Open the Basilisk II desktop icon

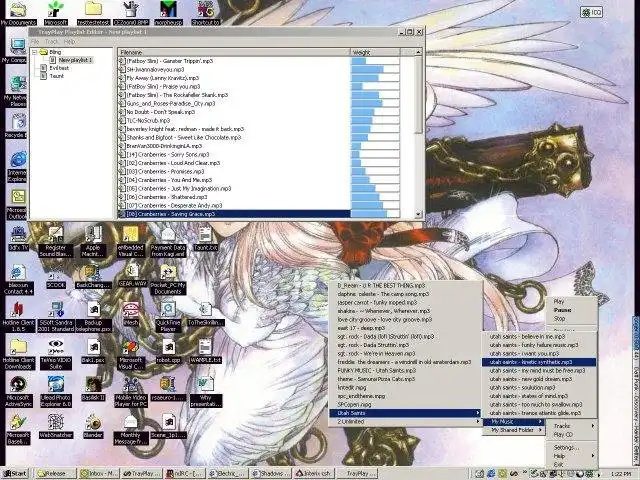coord(93,389)
